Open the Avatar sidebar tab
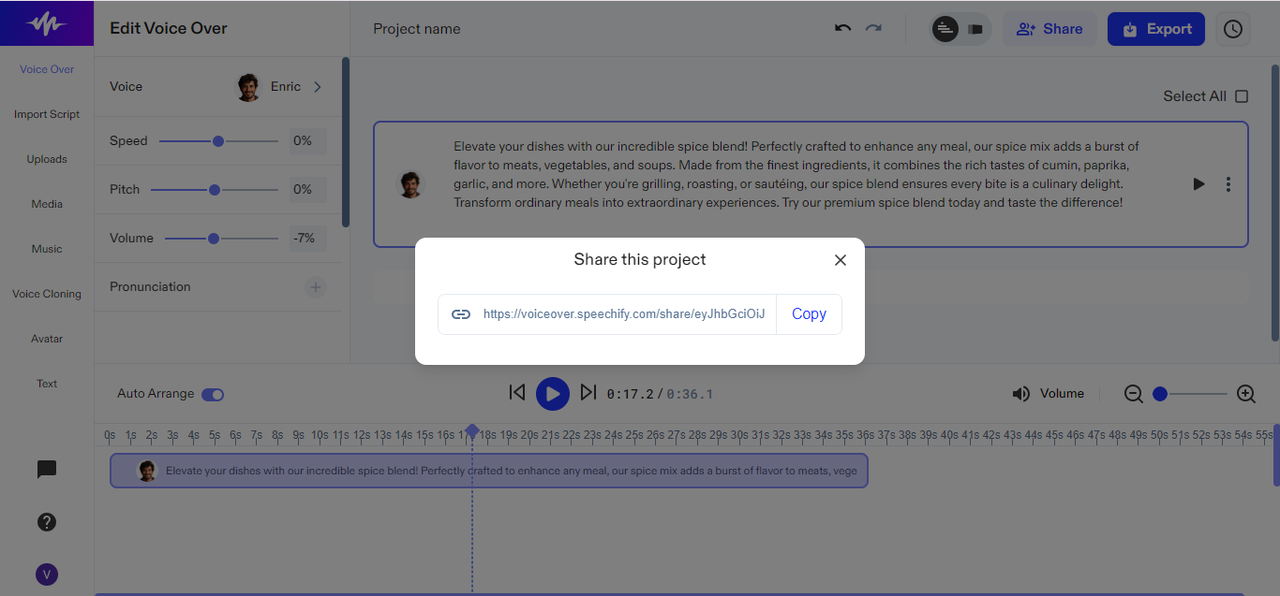Image resolution: width=1280 pixels, height=596 pixels. click(47, 339)
